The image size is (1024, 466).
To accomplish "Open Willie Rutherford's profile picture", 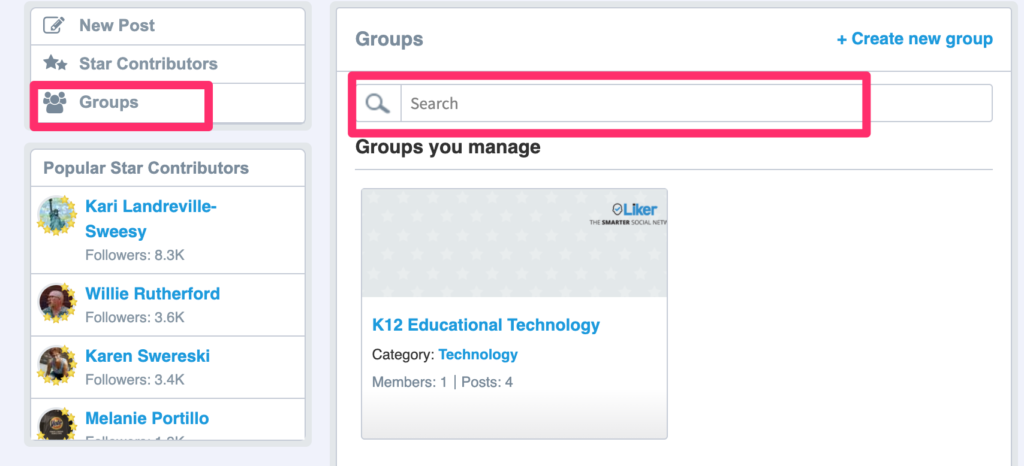I will pos(57,302).
